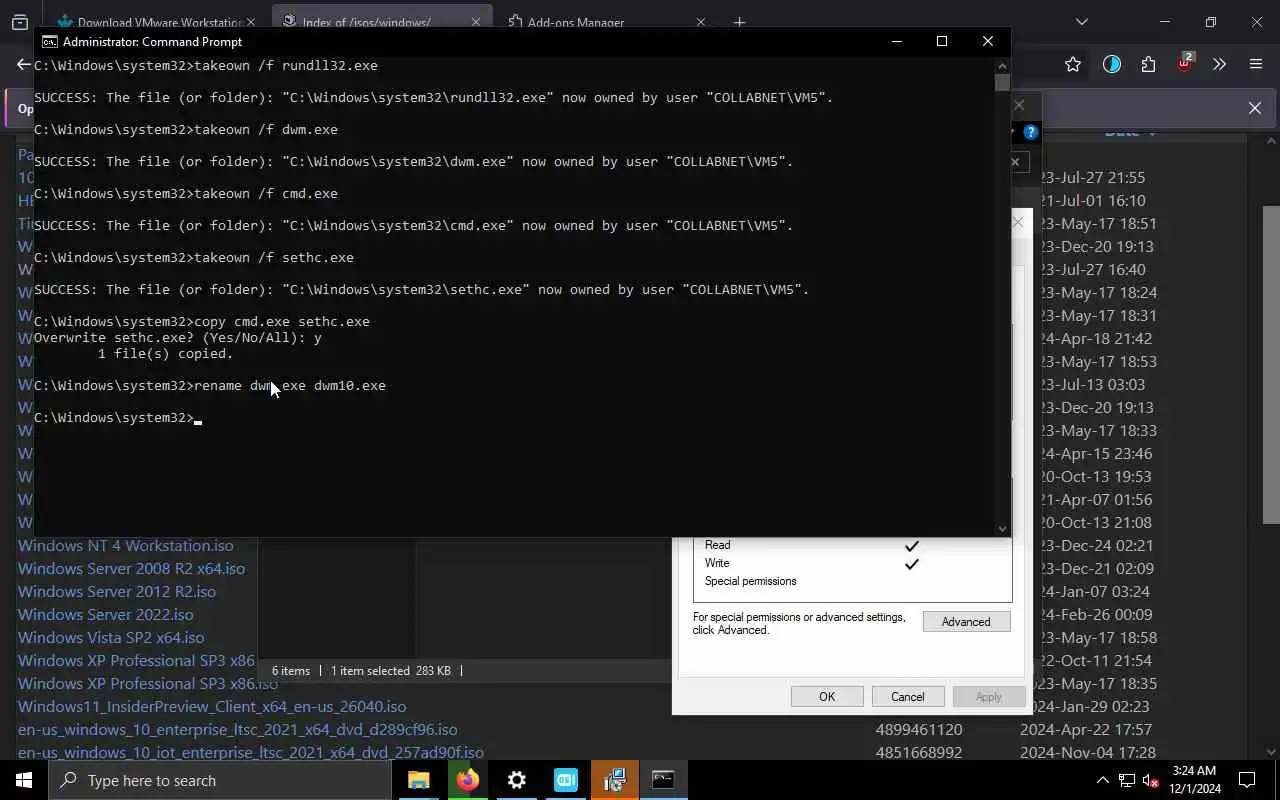Image resolution: width=1280 pixels, height=800 pixels.
Task: Bookmark this page with the star icon
Action: tap(1073, 64)
